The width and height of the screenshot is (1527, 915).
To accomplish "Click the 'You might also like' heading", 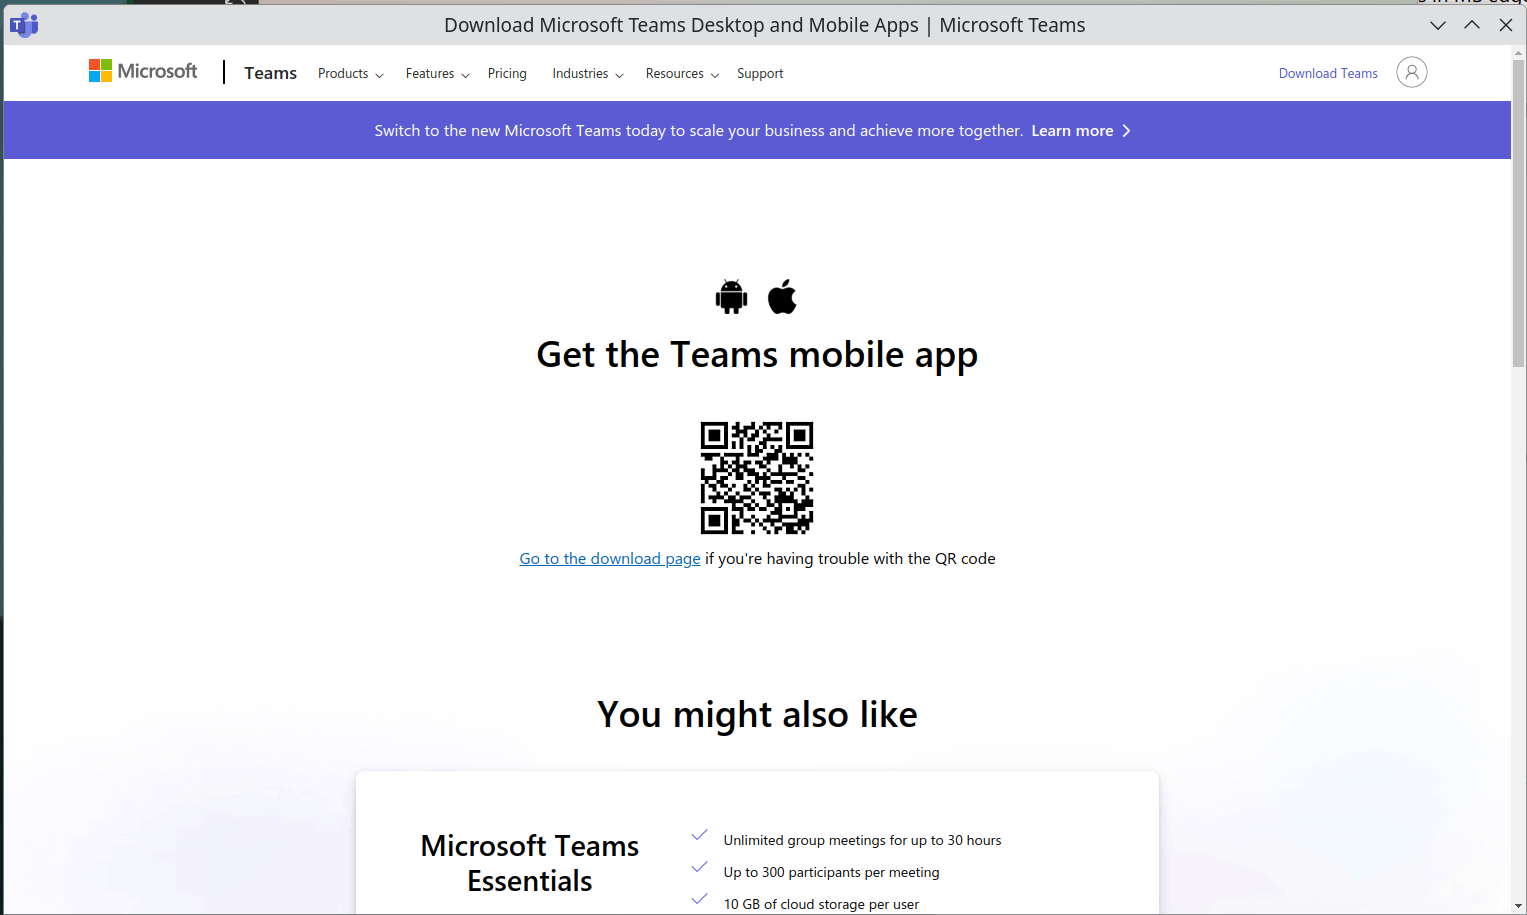I will pyautogui.click(x=757, y=715).
